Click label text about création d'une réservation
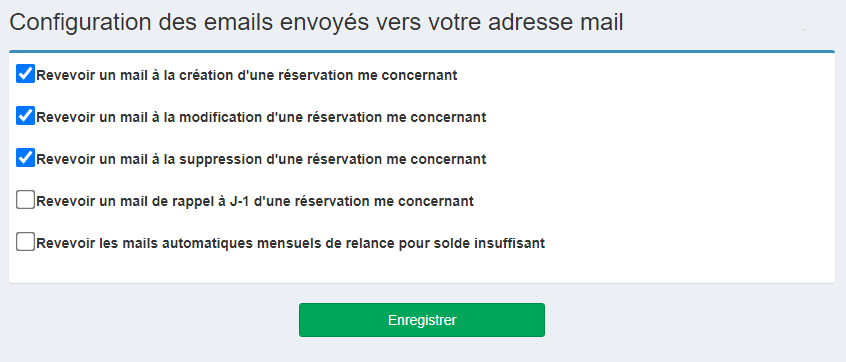This screenshot has width=846, height=362. 247,75
